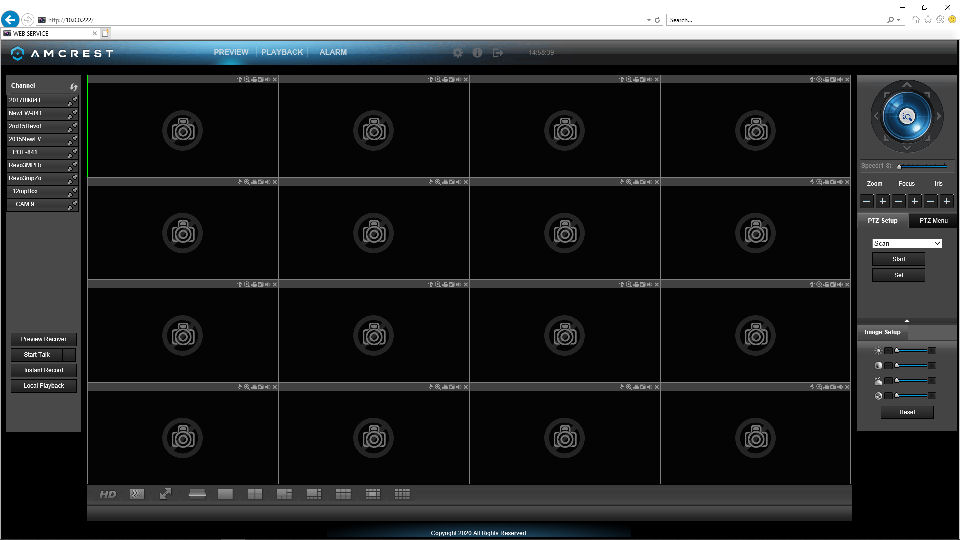This screenshot has width=960, height=540.
Task: Click the center button of the PTZ wheel
Action: (x=907, y=116)
